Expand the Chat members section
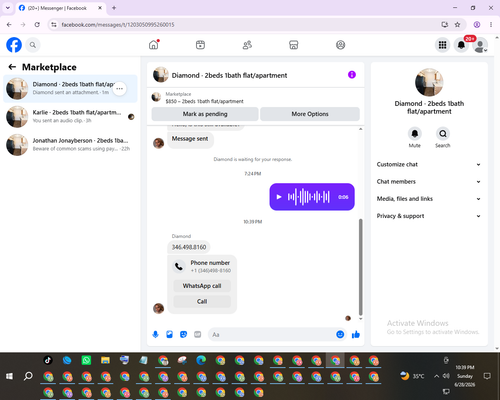 click(429, 182)
